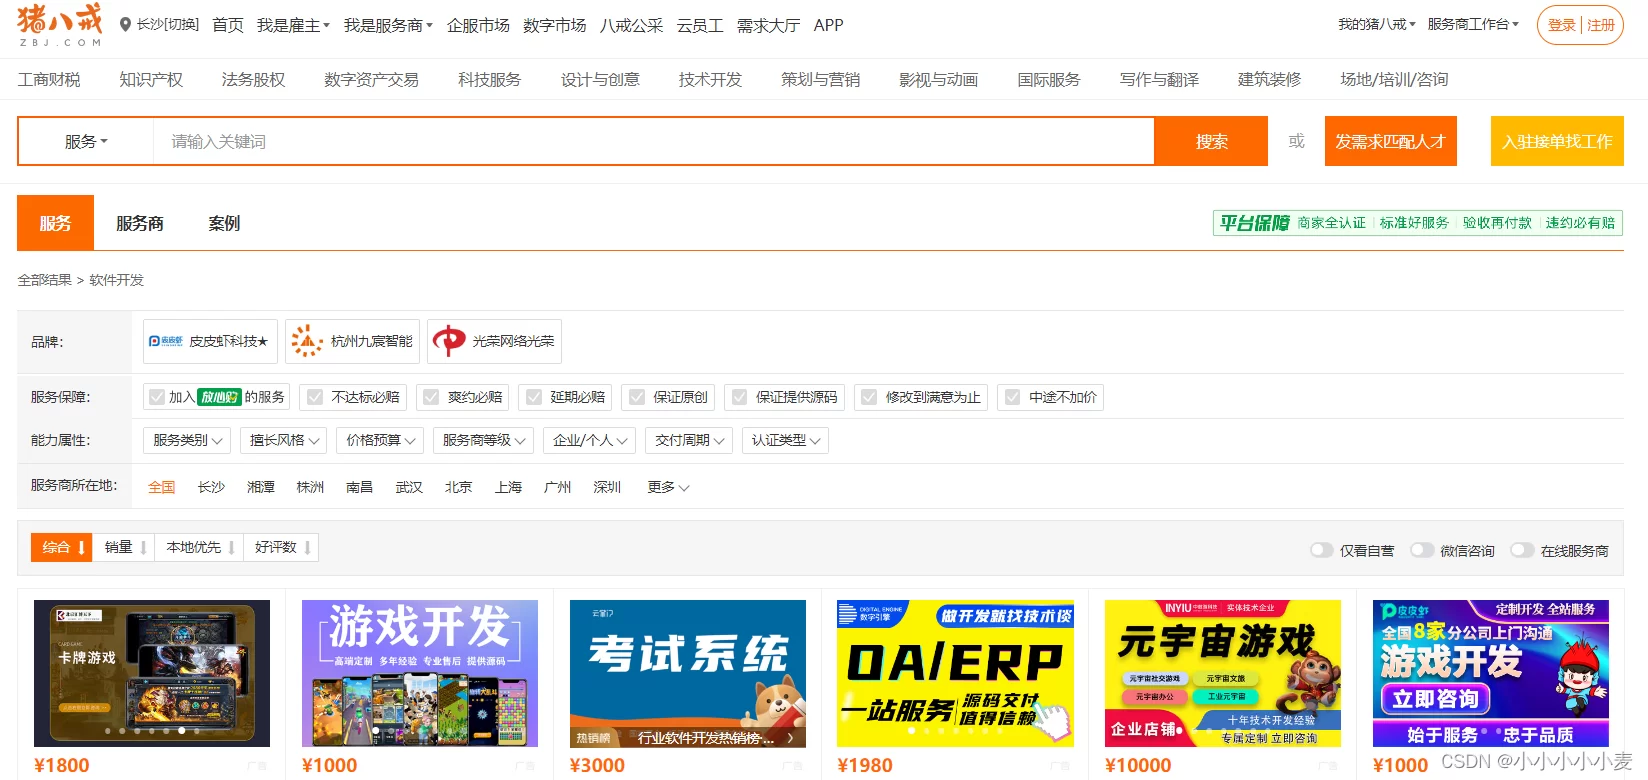The image size is (1648, 780).
Task: Sort results by 销量 arrow
Action: [143, 548]
